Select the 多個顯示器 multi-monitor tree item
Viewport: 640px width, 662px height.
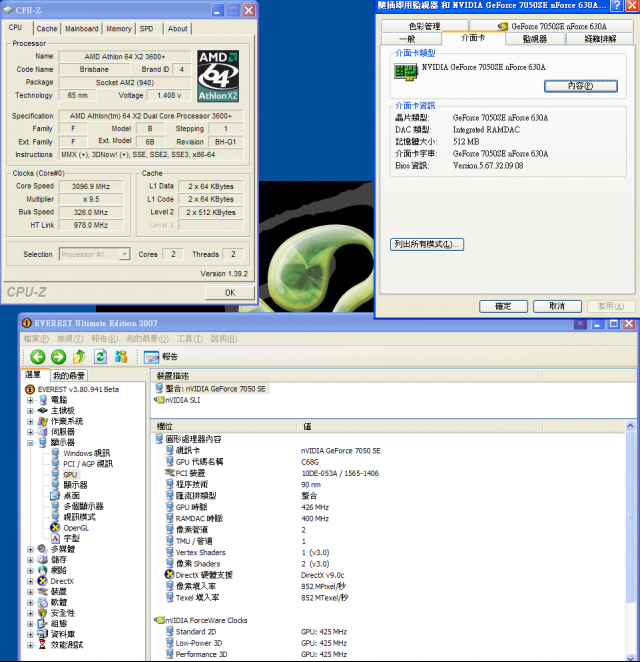pyautogui.click(x=83, y=506)
